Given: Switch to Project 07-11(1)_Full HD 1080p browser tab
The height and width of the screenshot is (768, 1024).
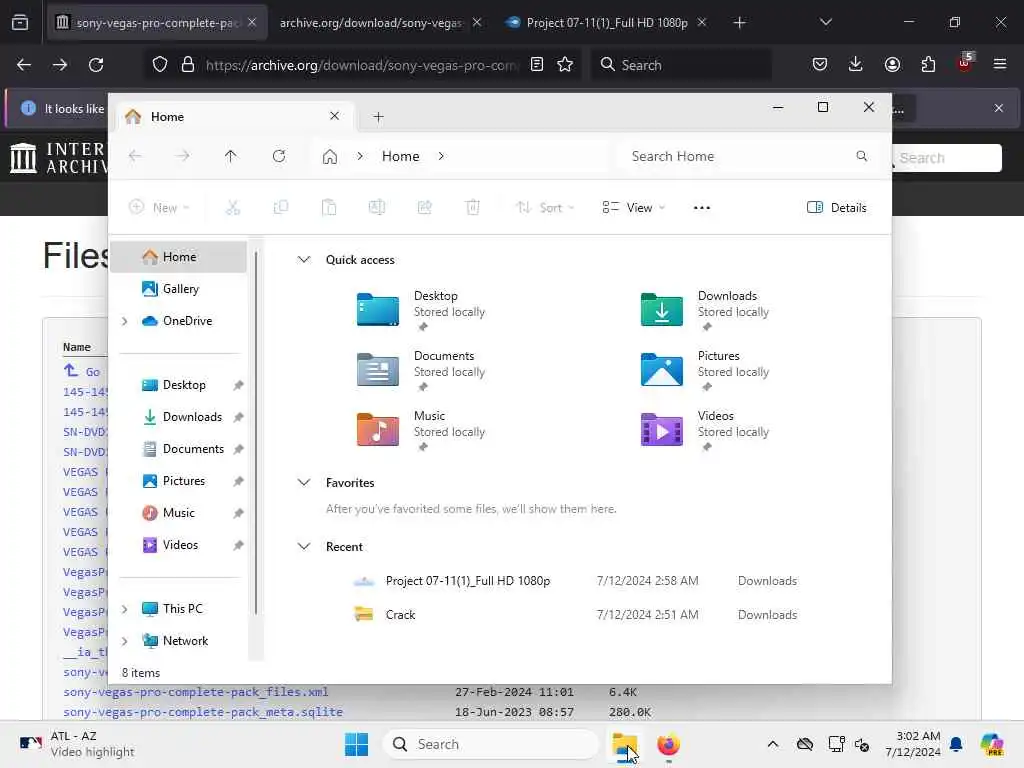Looking at the screenshot, I should (607, 23).
